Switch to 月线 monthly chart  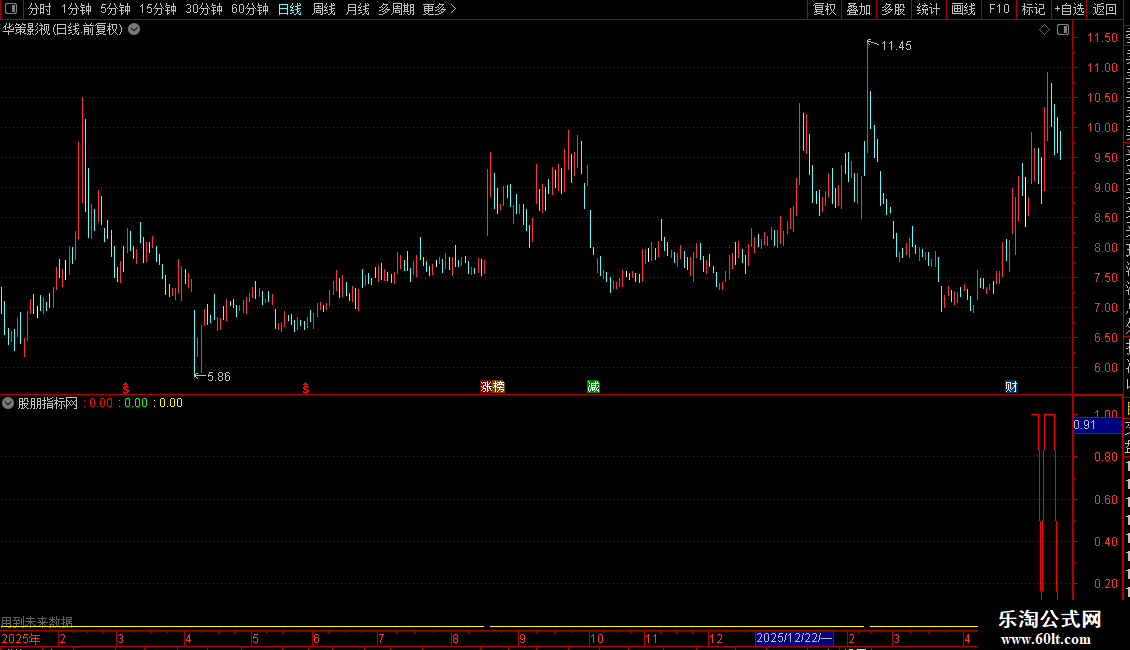pyautogui.click(x=357, y=9)
